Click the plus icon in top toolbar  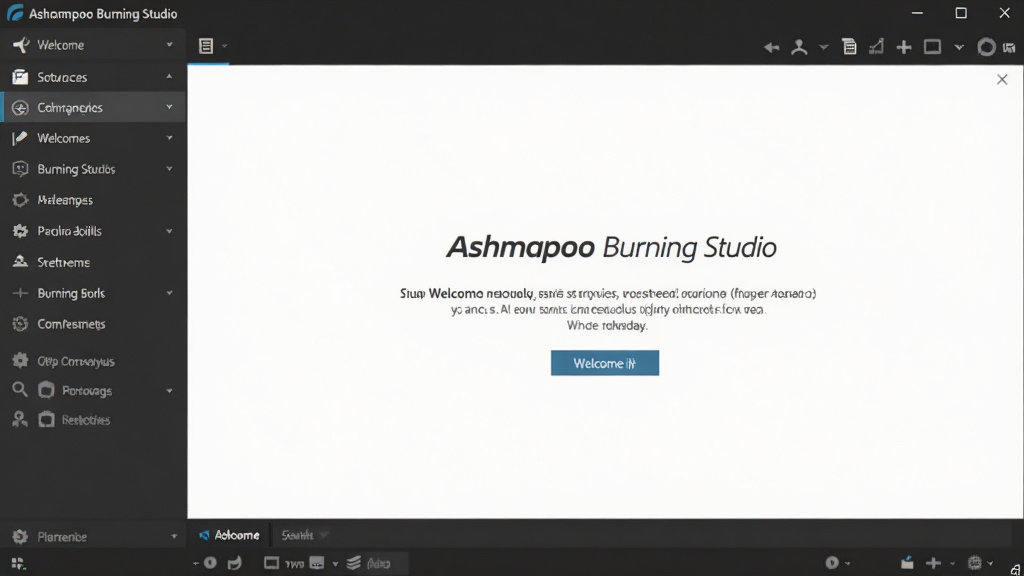904,47
